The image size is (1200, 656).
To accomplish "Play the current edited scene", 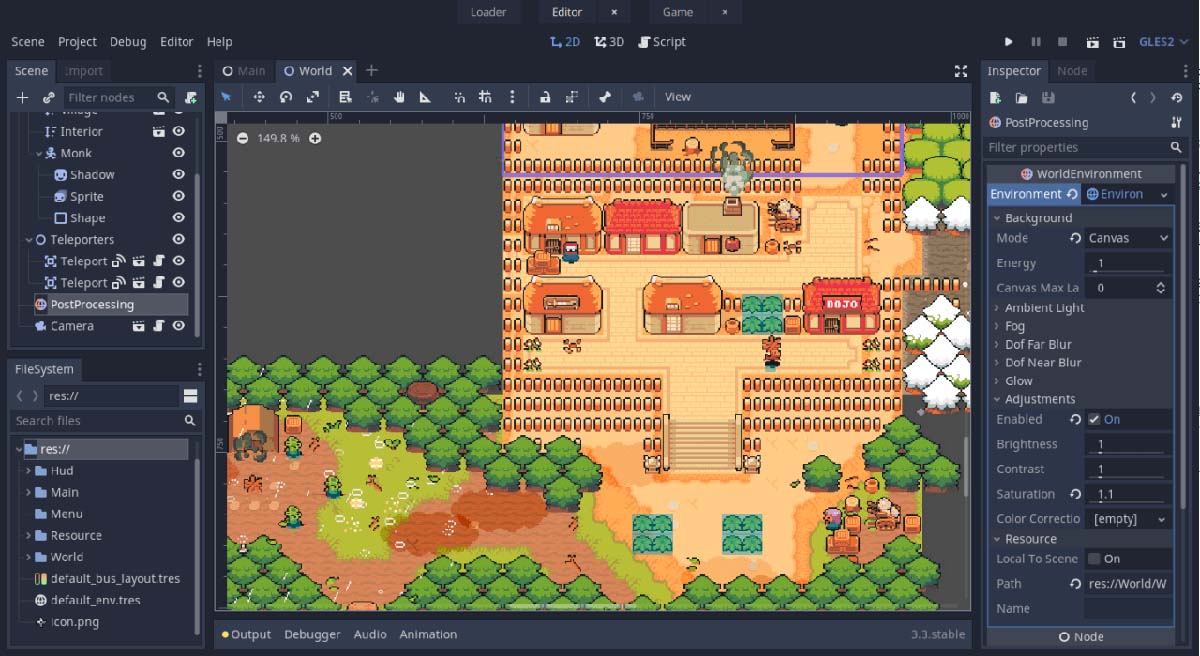I will point(1093,42).
